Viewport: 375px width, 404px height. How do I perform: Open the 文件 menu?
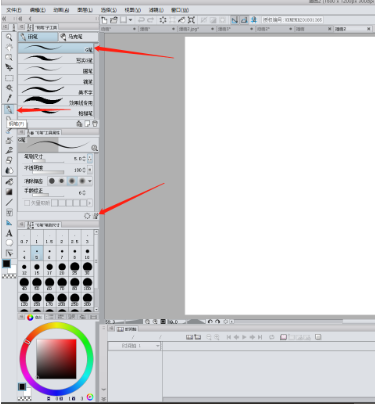14,10
